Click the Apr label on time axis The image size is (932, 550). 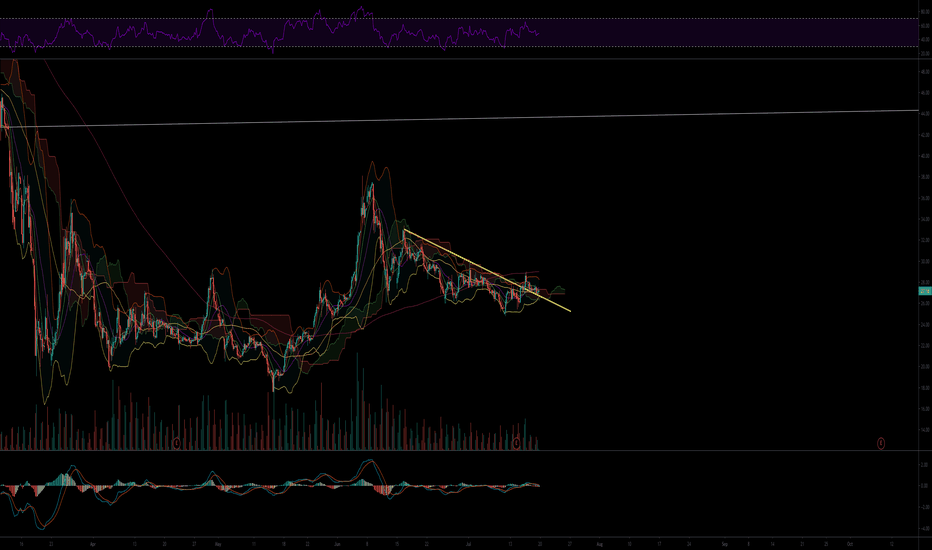click(x=93, y=544)
